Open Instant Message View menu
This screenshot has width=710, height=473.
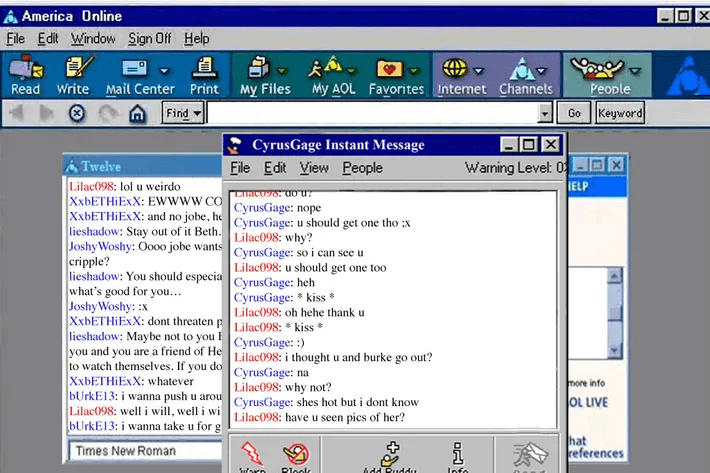(x=314, y=168)
